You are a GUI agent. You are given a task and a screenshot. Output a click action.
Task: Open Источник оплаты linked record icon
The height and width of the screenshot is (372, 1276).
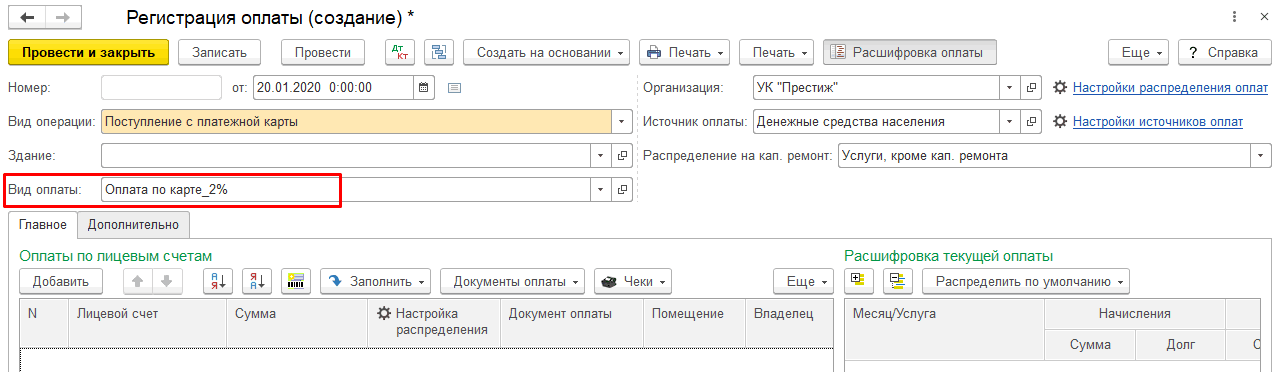coord(1032,122)
